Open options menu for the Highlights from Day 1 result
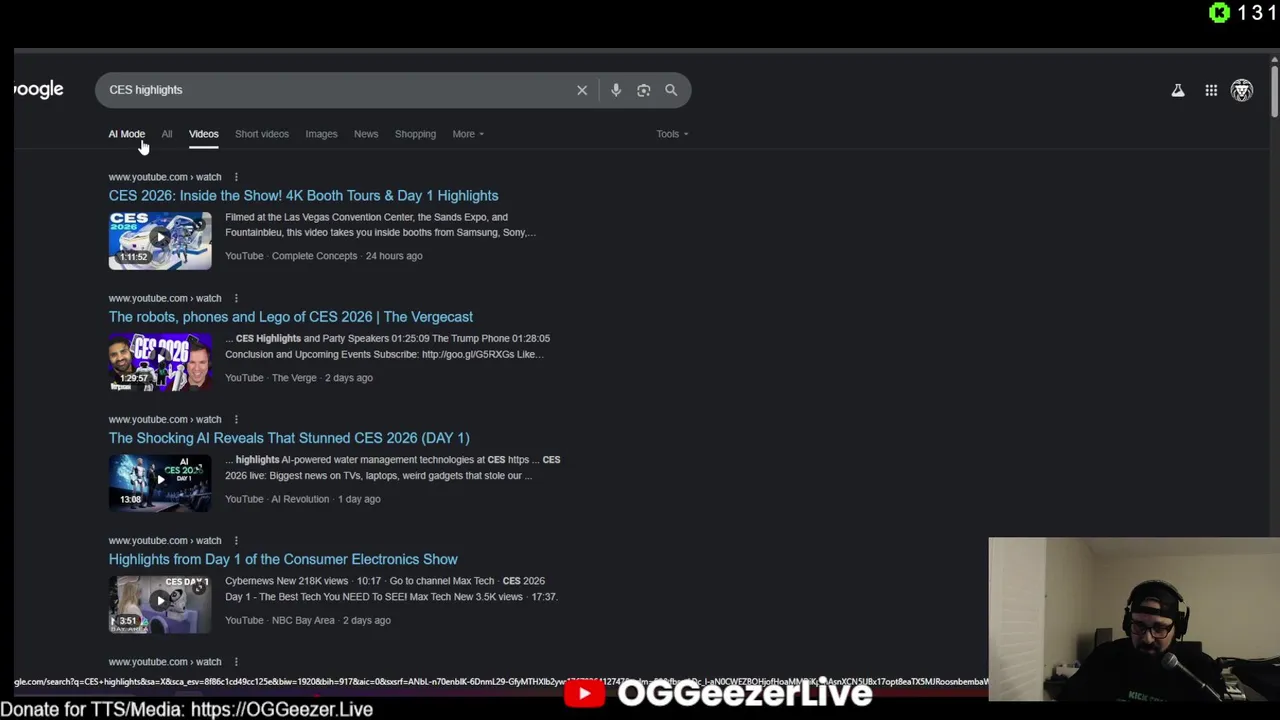This screenshot has width=1280, height=720. [x=236, y=540]
